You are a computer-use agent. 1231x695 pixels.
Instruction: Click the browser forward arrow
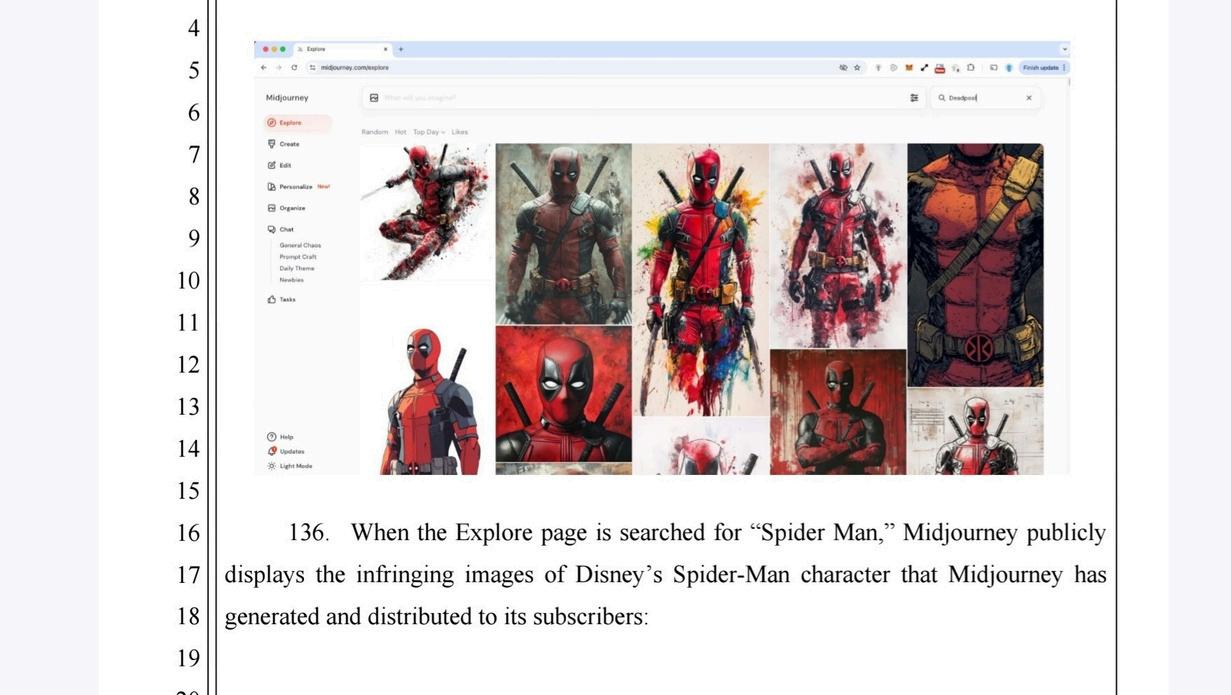point(279,68)
